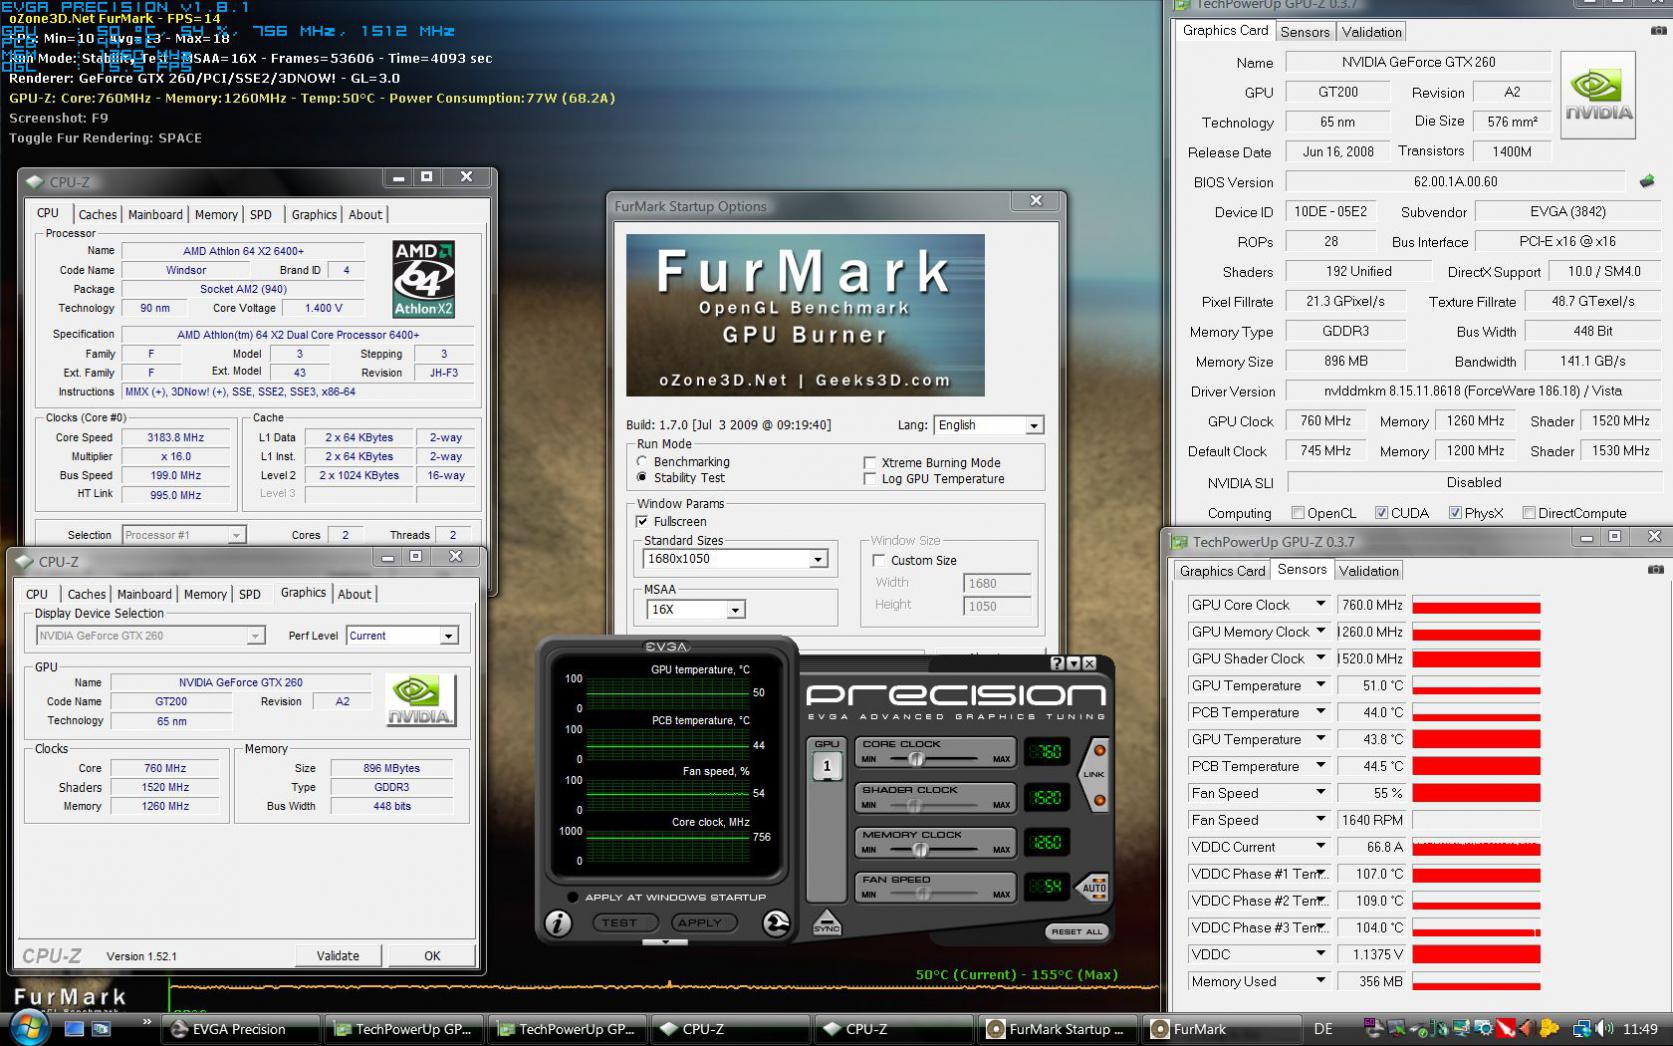Enable Xtreme Burning Mode checkbox
1673x1046 pixels.
(x=869, y=463)
